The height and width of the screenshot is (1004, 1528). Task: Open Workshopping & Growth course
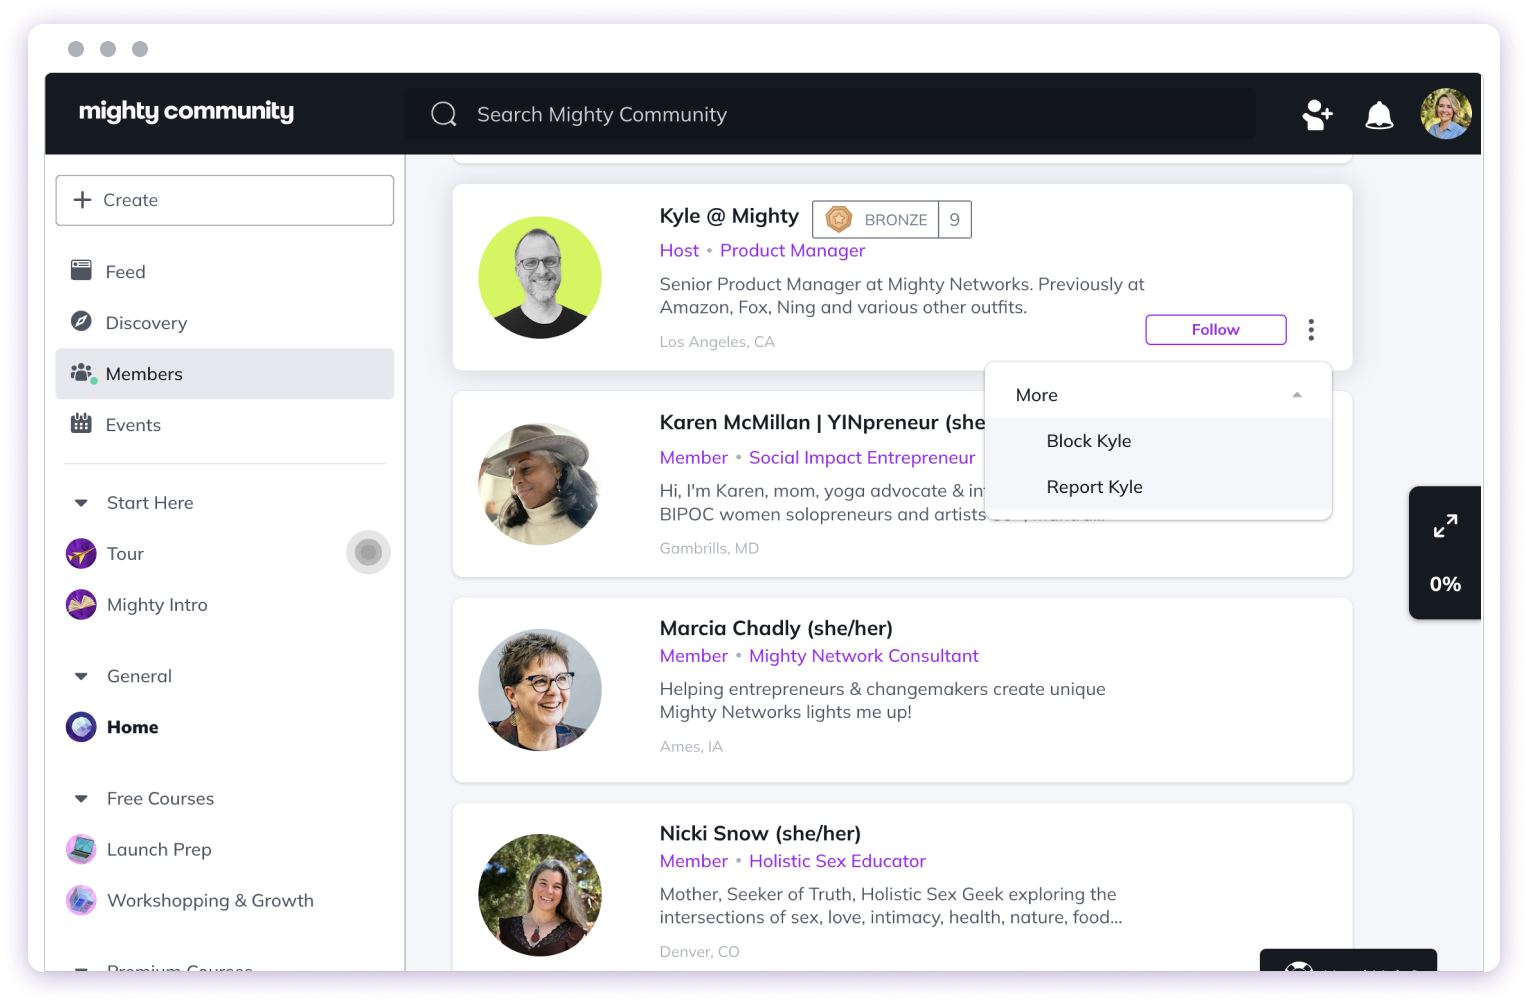click(x=210, y=901)
